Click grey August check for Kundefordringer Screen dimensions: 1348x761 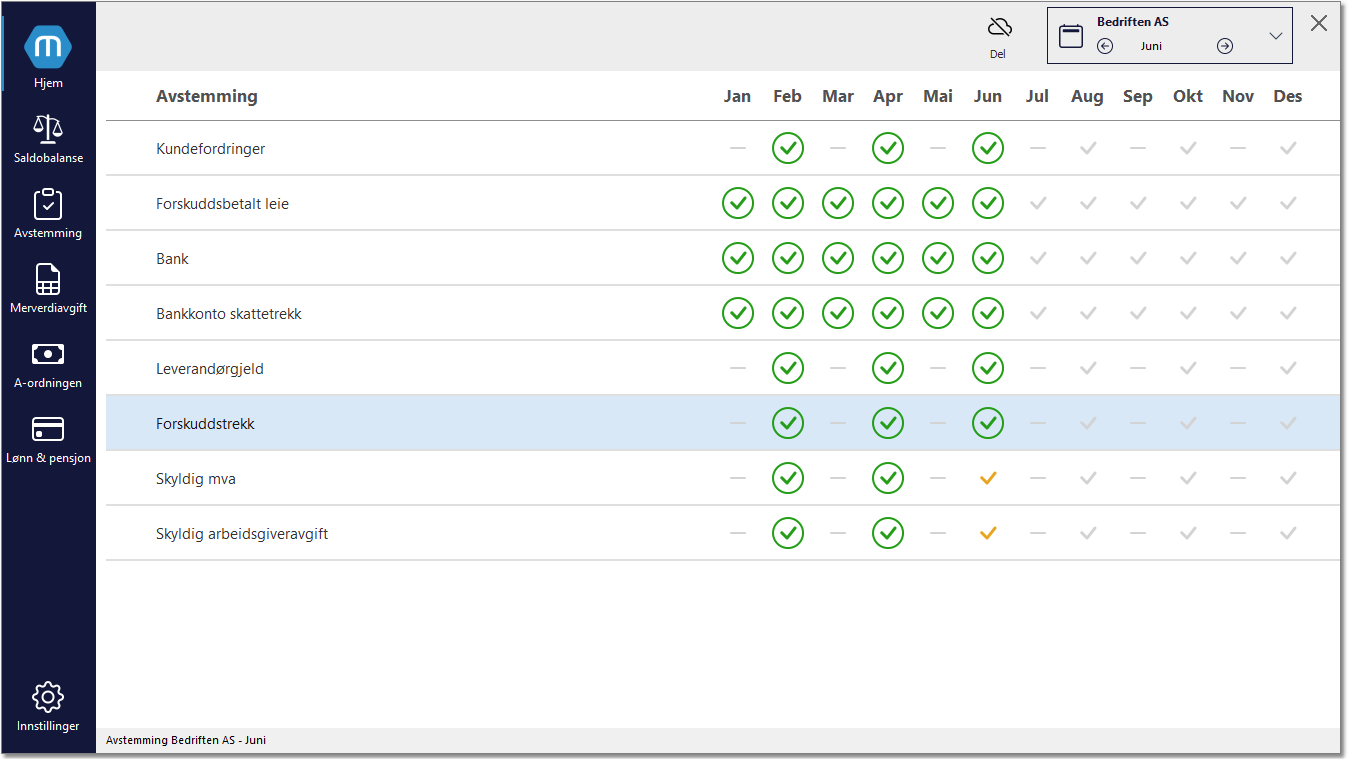1088,148
